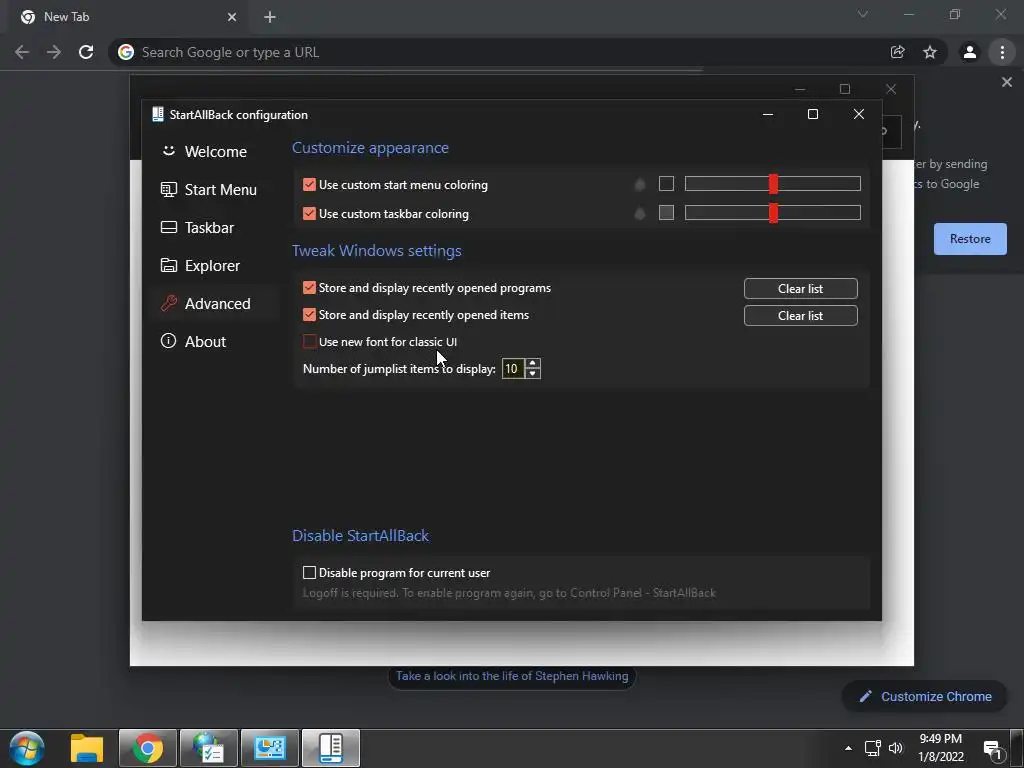Open the Chrome profile icon
The image size is (1024, 768).
point(970,52)
